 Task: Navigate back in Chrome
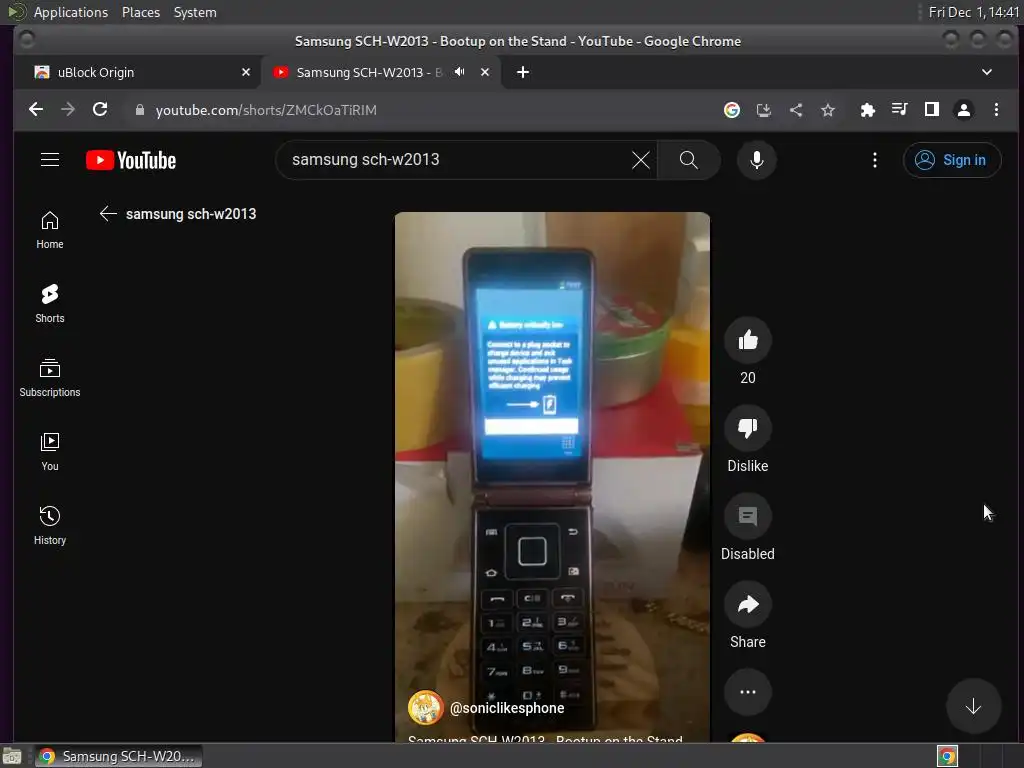36,110
